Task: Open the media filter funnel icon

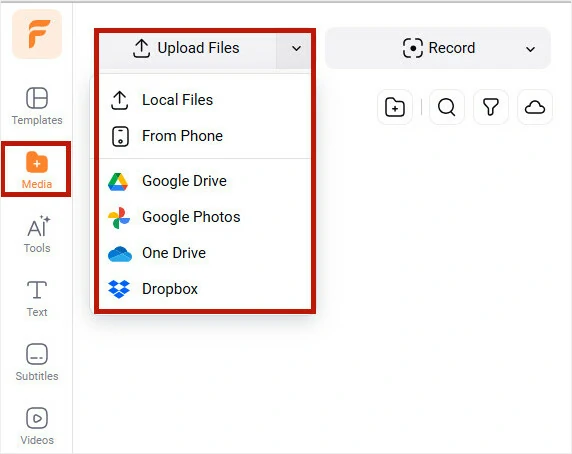Action: (x=491, y=107)
